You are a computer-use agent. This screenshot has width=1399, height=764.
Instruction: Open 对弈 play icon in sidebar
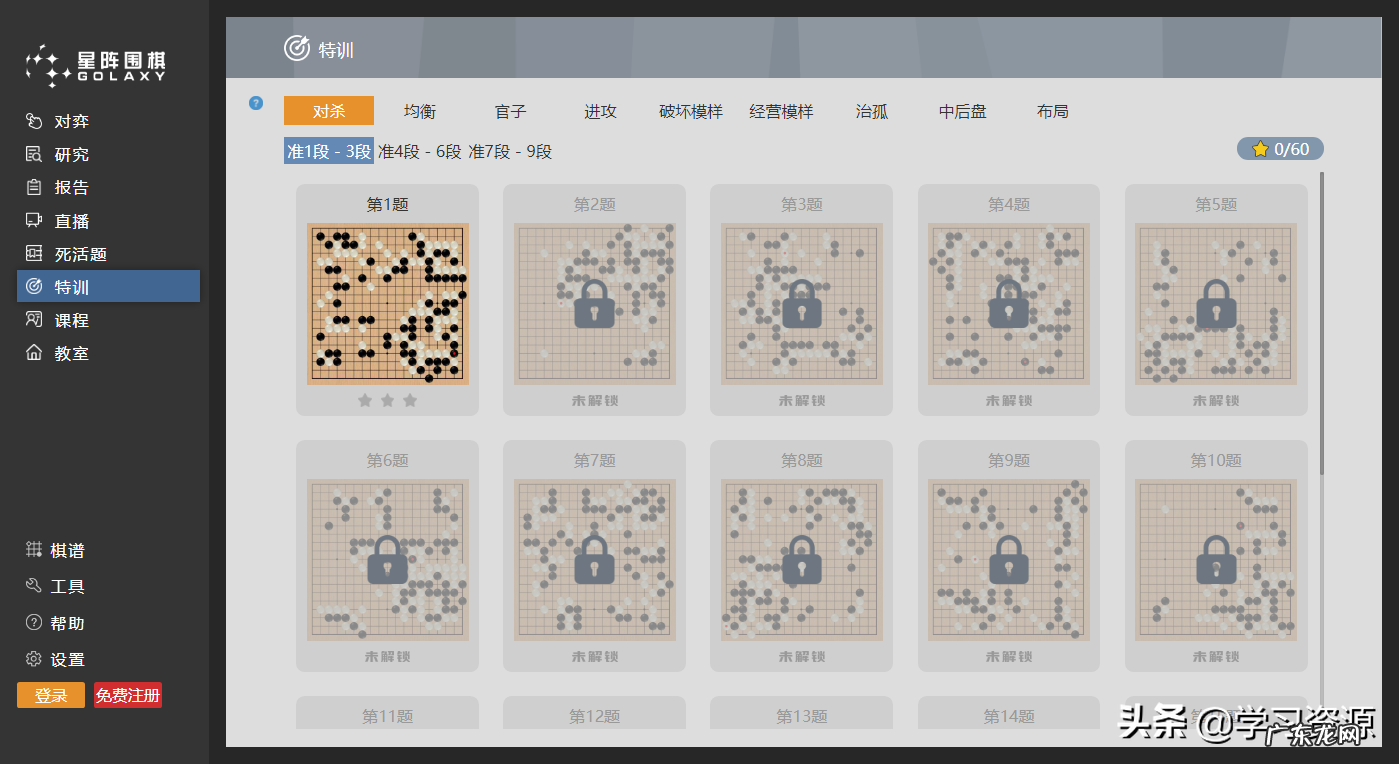(x=34, y=121)
